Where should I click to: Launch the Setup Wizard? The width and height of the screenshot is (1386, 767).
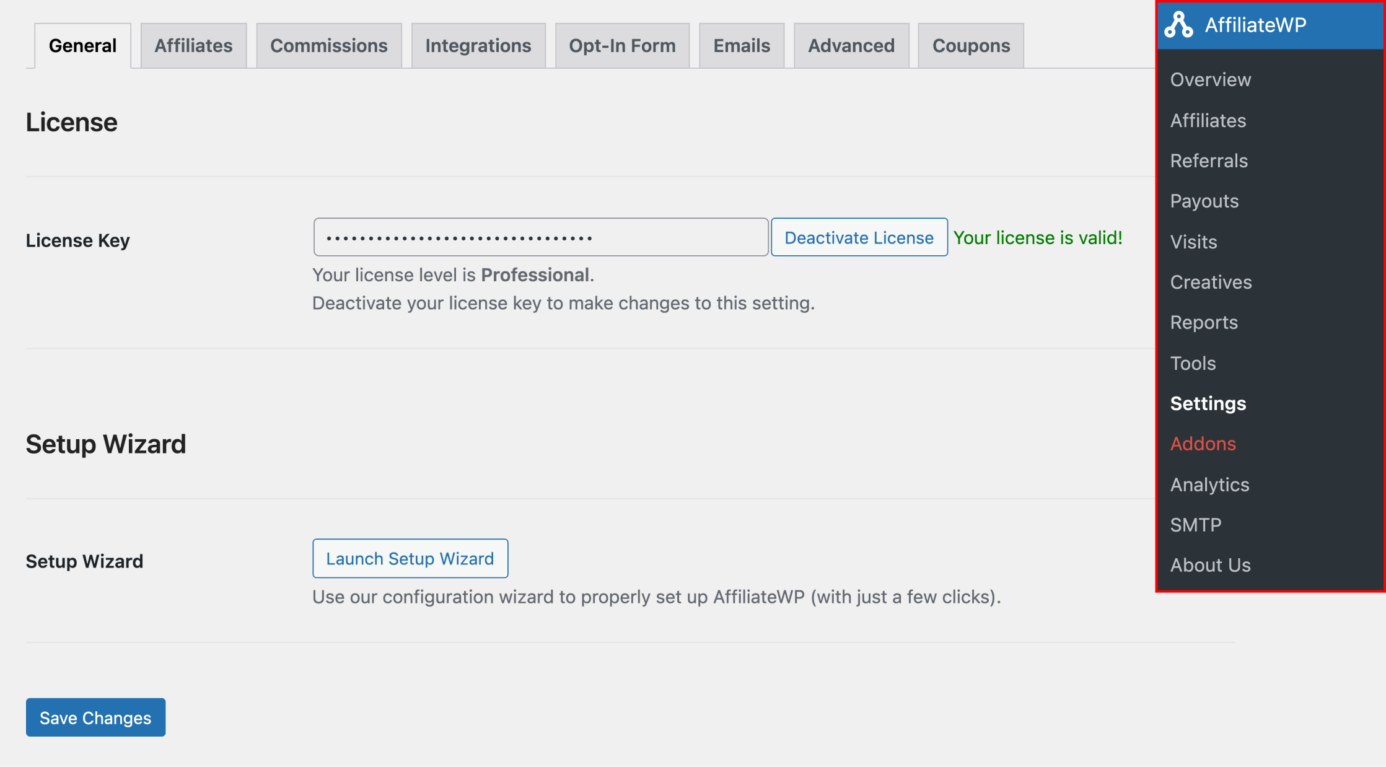coord(410,558)
